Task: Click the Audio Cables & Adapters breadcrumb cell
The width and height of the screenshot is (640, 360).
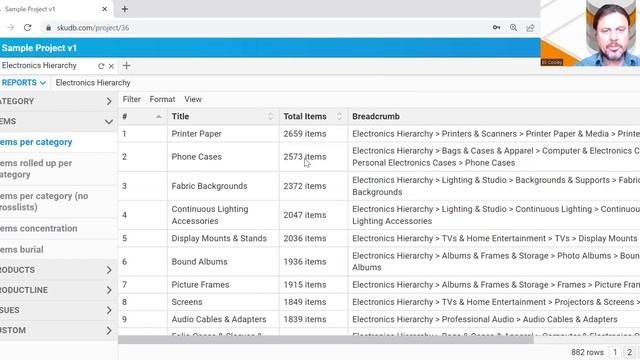Action: tap(494, 319)
